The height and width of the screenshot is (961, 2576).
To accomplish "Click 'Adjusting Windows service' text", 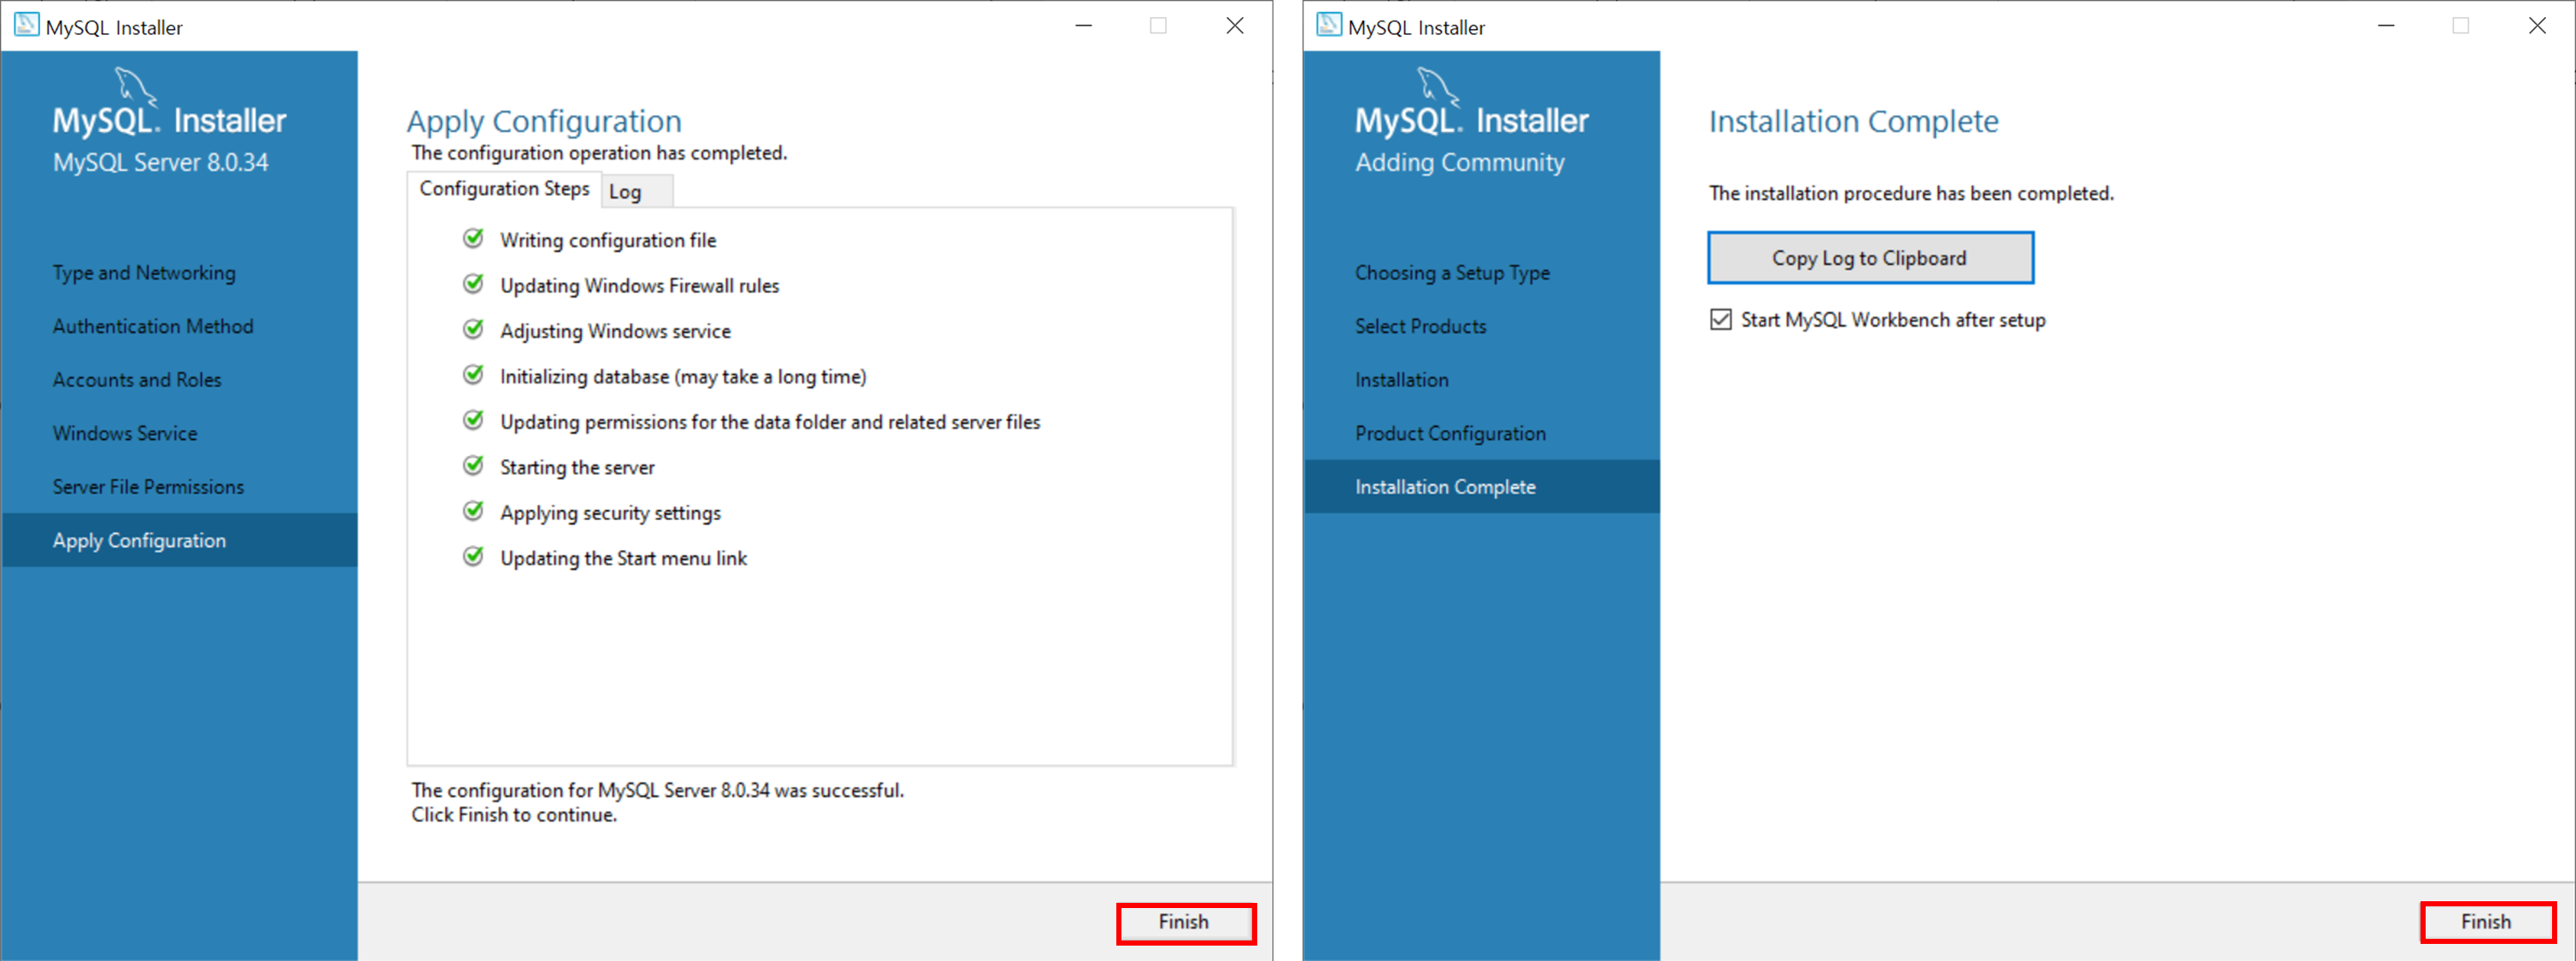I will 615,331.
